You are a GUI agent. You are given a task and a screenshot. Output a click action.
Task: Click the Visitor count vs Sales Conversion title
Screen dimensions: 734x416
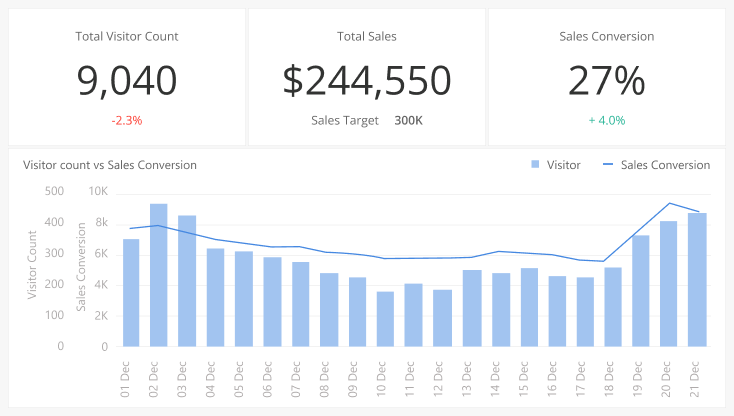pos(110,165)
